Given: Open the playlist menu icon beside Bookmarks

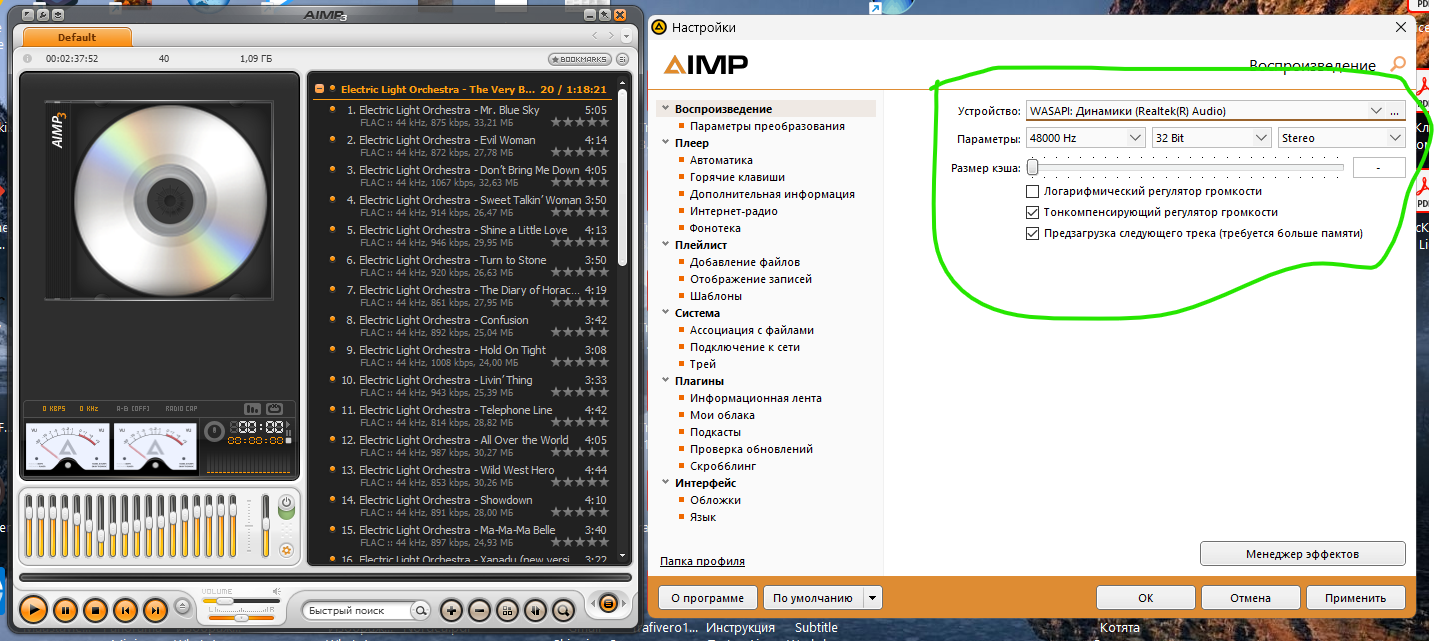Looking at the screenshot, I should [x=622, y=59].
